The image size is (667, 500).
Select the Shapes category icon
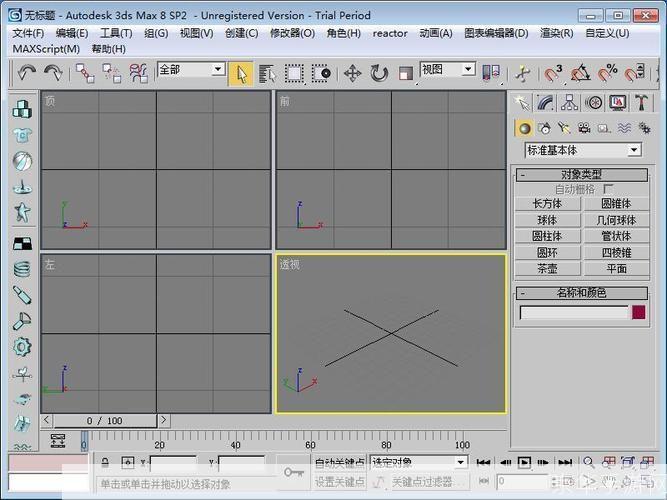(544, 128)
